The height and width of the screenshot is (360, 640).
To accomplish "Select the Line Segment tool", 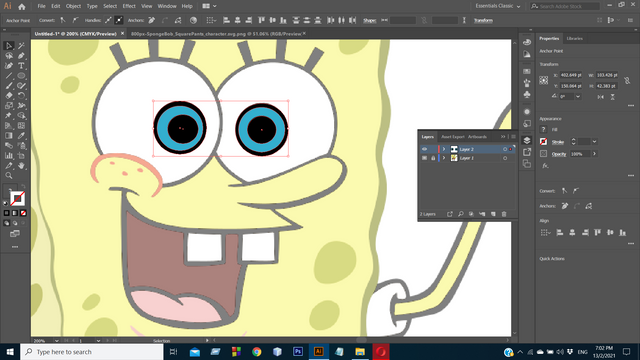I will (9, 76).
